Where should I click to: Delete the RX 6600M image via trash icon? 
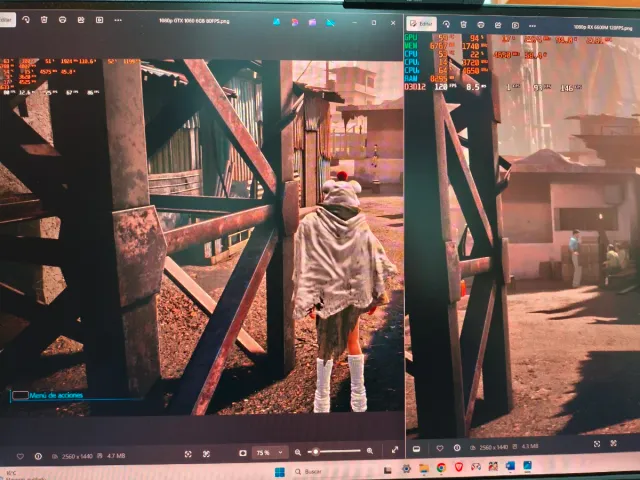[464, 25]
